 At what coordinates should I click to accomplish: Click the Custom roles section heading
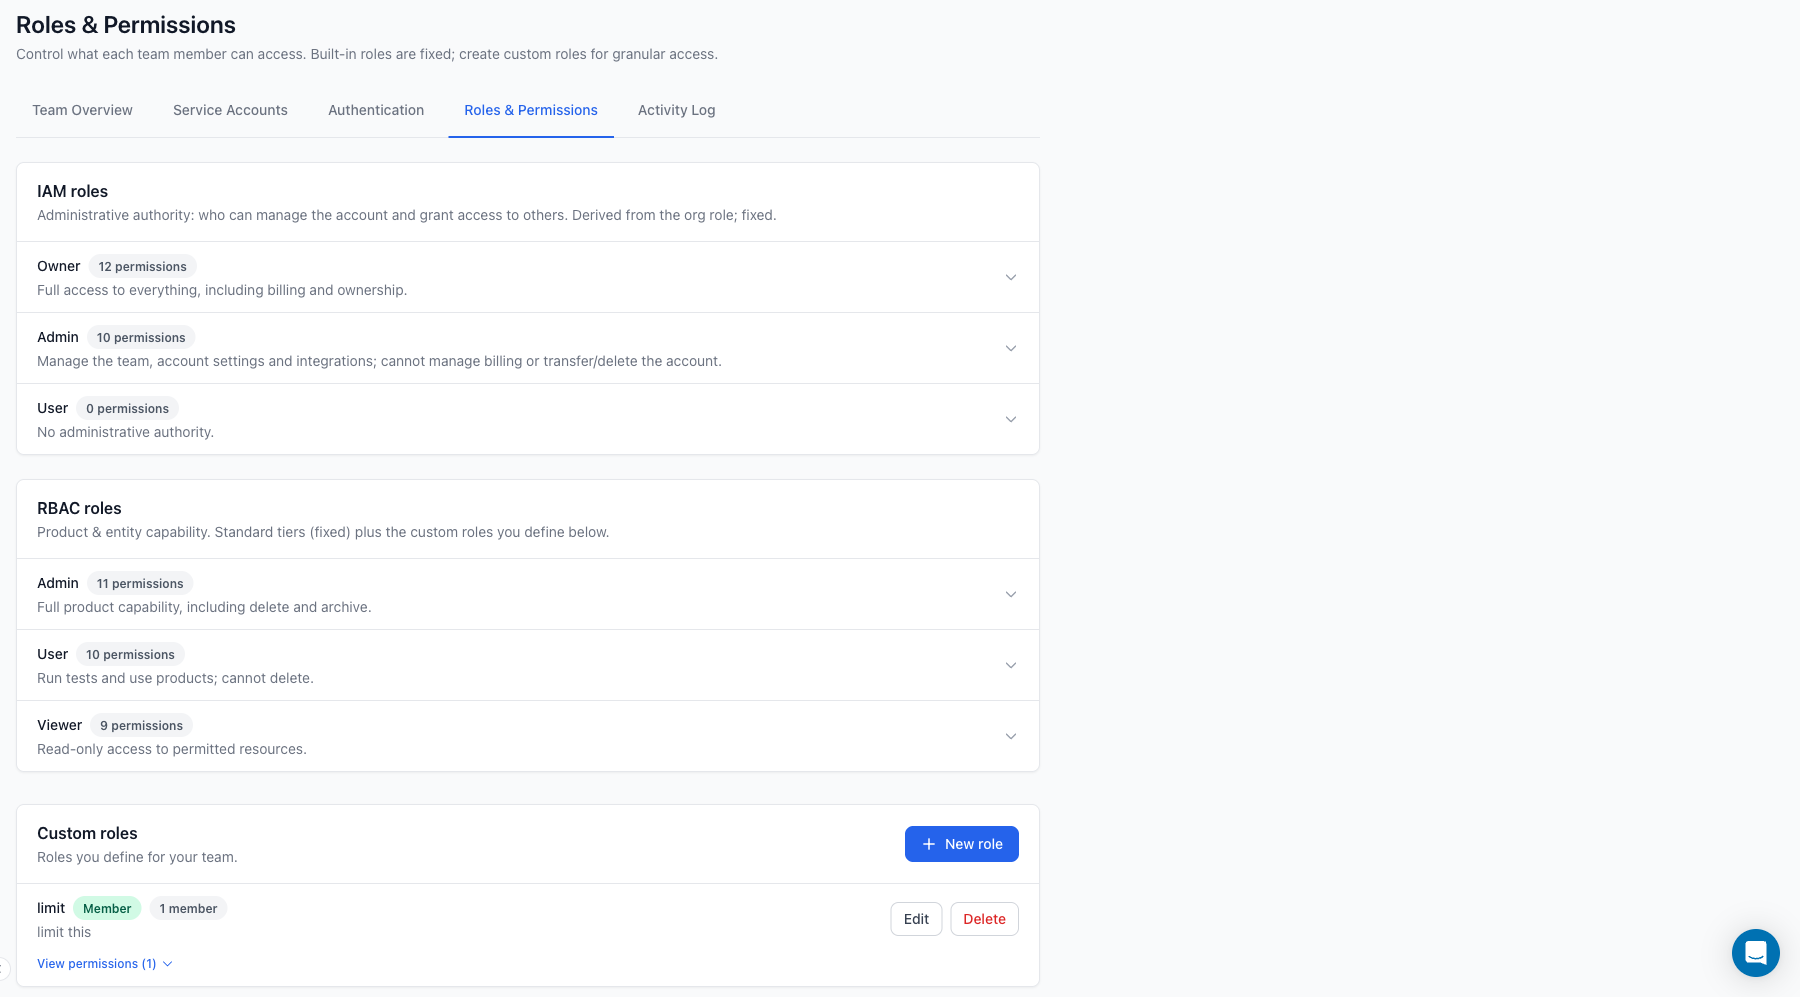[x=87, y=833]
